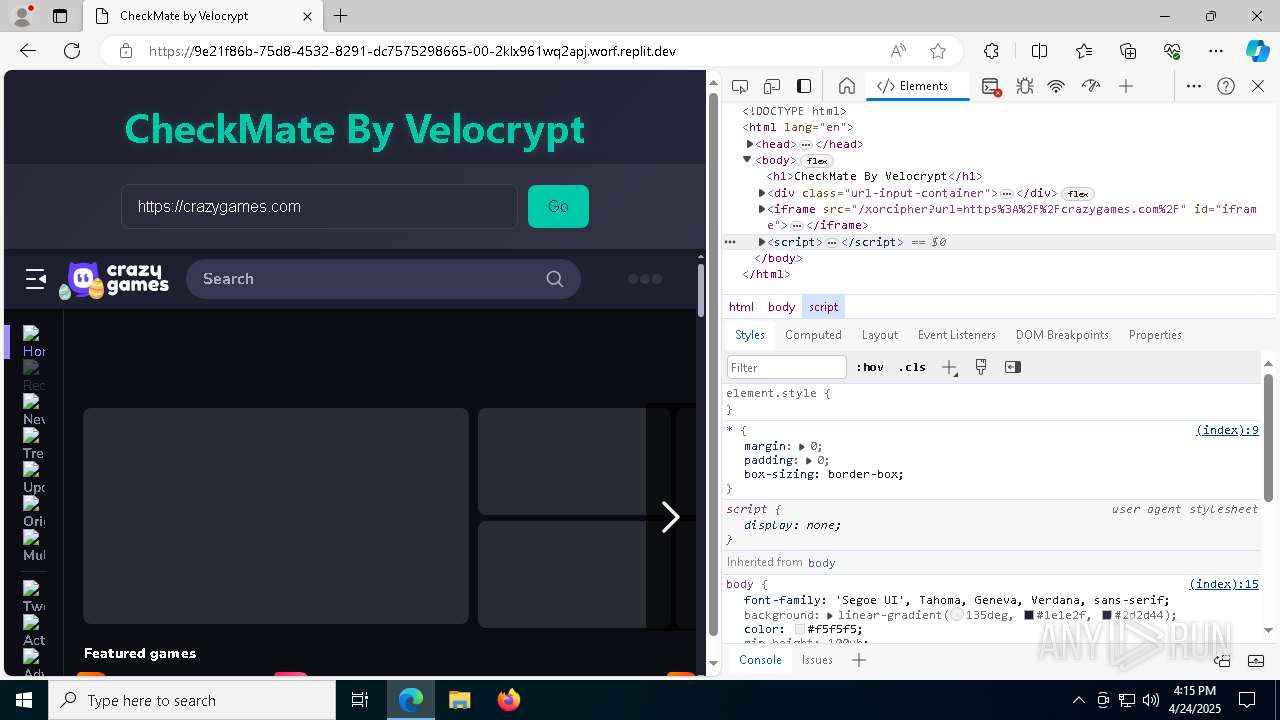Open the Issues drawer tab

coord(817,660)
